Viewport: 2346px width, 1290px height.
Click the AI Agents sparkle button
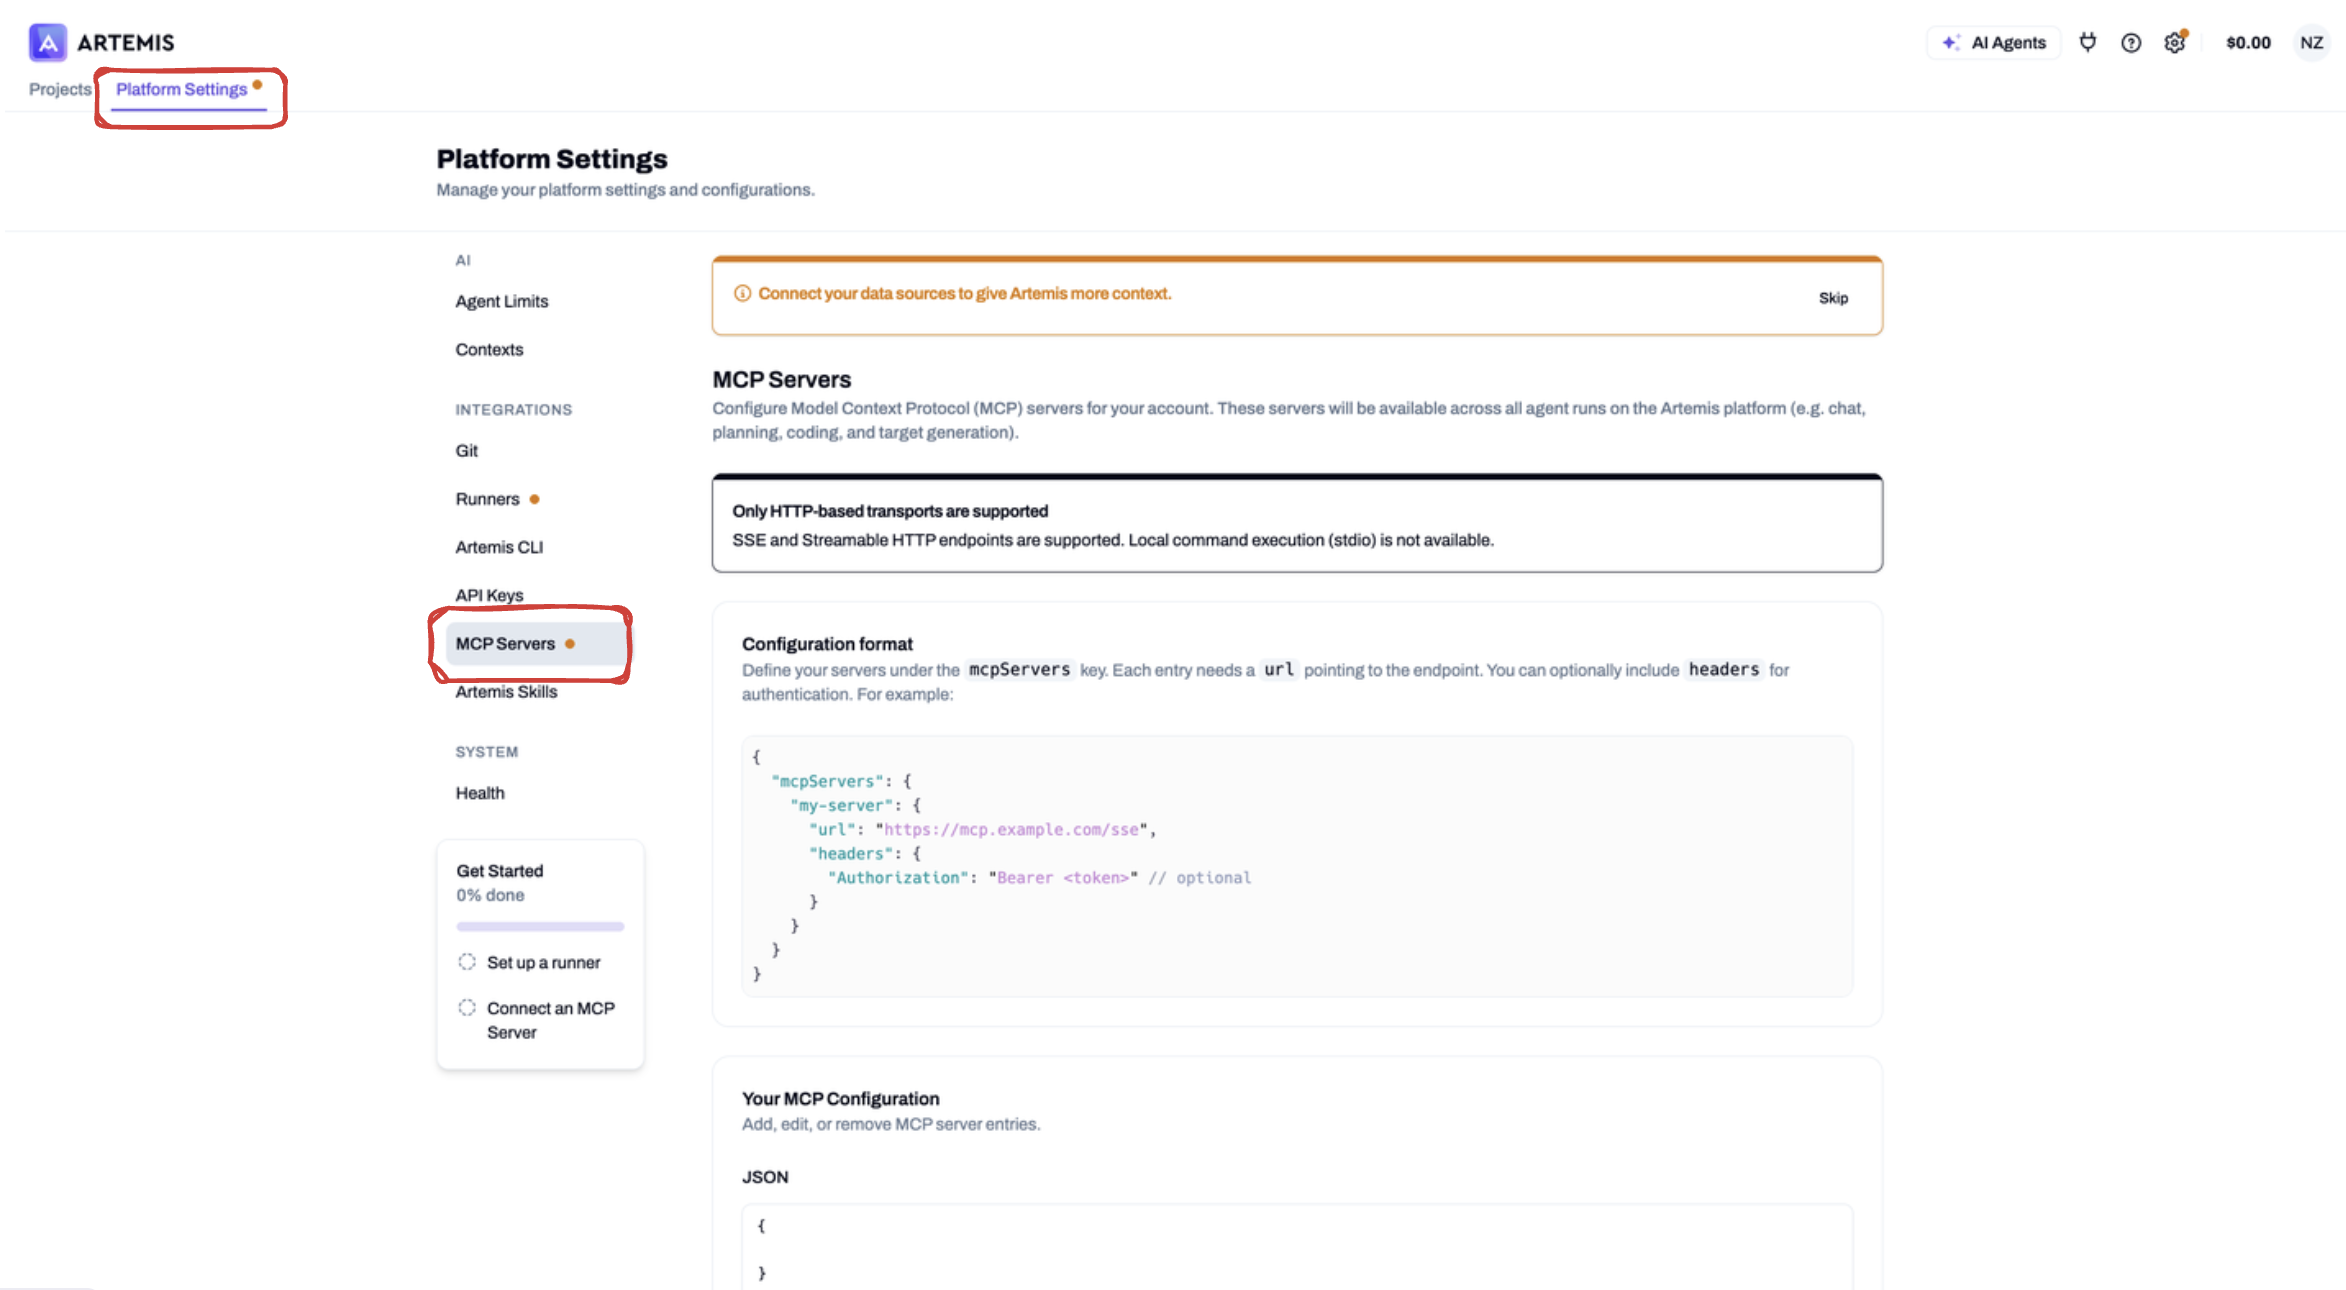1994,43
